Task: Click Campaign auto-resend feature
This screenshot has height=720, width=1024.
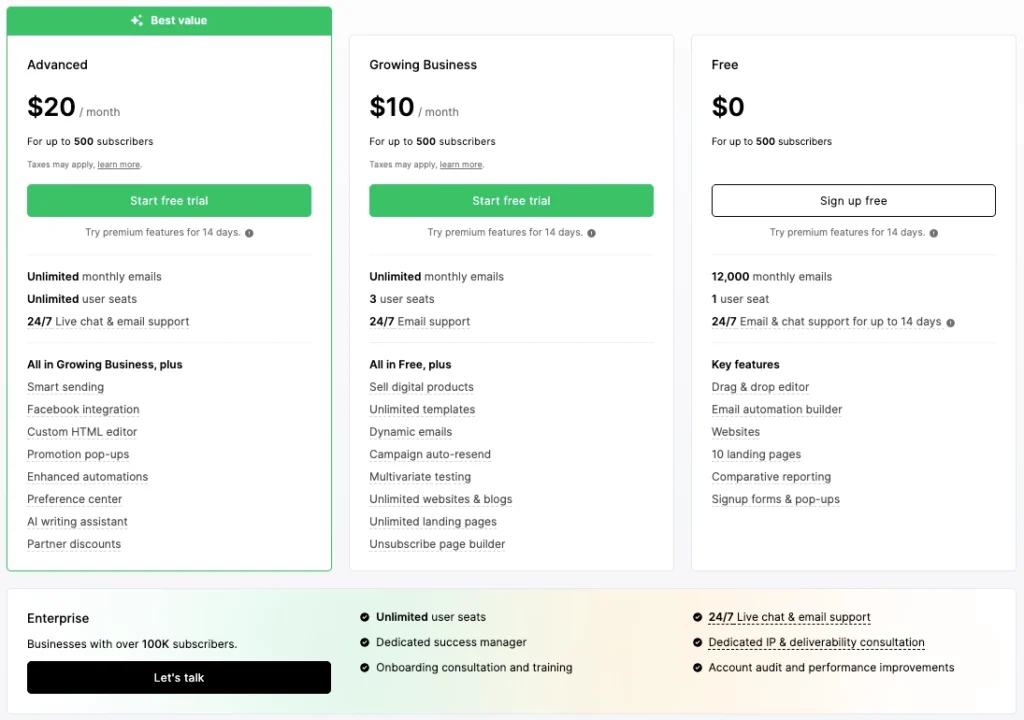Action: click(x=430, y=454)
